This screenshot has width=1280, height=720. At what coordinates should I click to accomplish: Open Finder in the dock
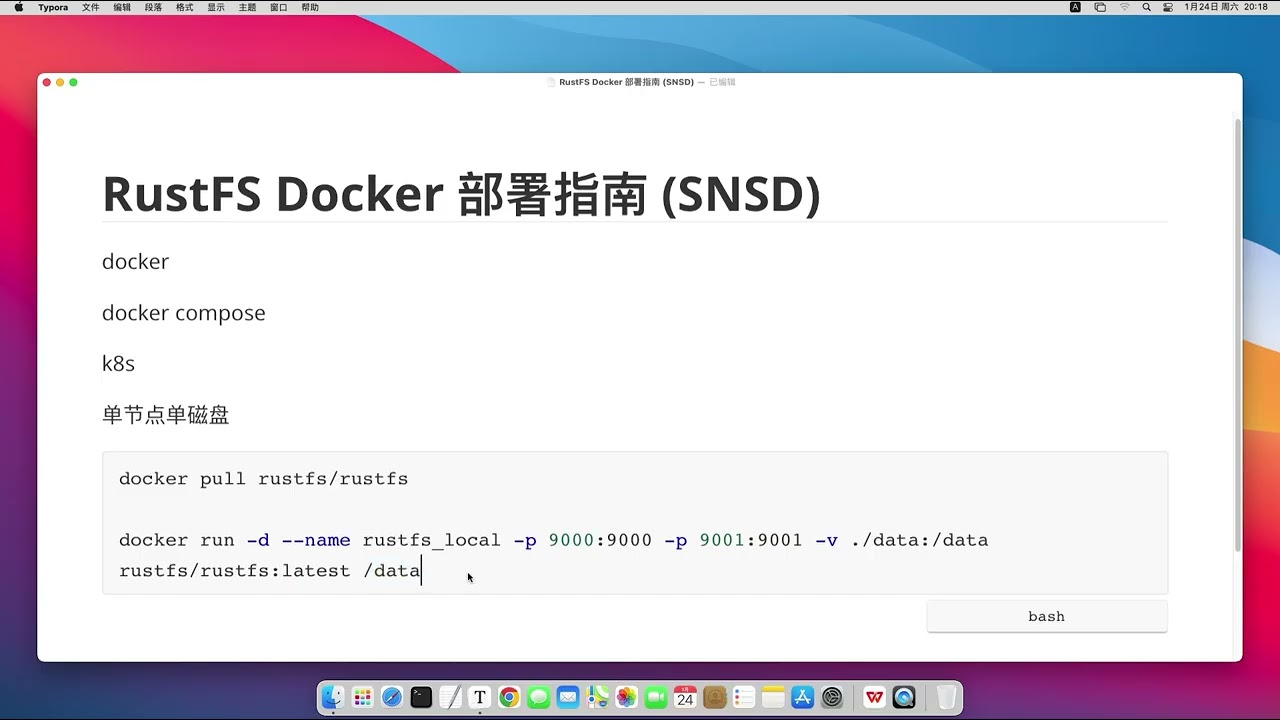[333, 697]
